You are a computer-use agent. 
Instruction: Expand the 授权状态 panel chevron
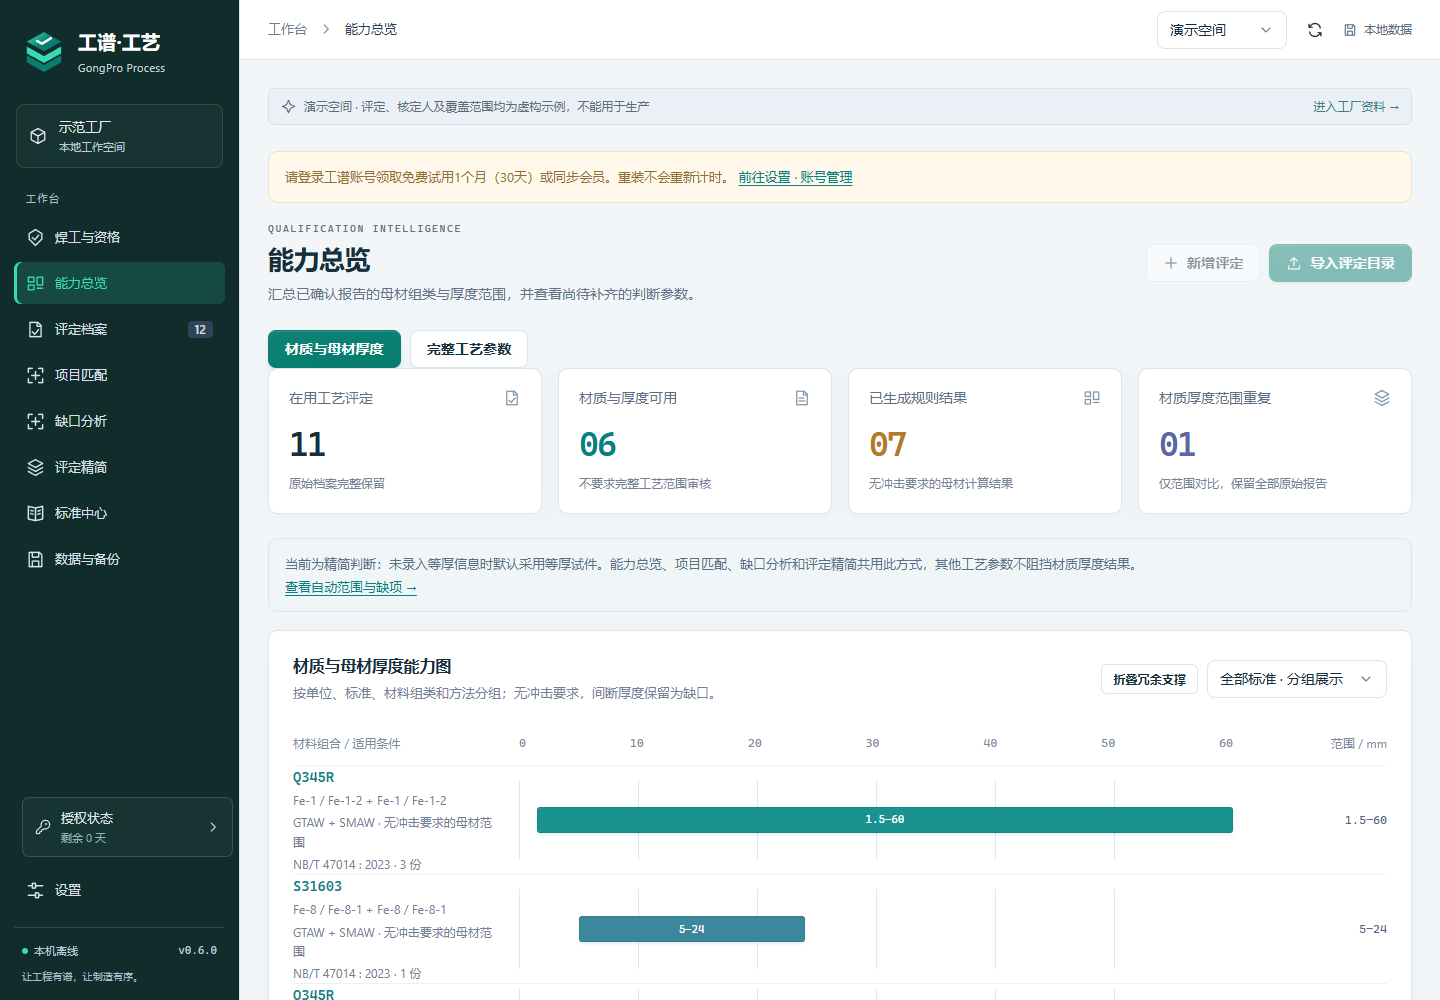(x=213, y=827)
